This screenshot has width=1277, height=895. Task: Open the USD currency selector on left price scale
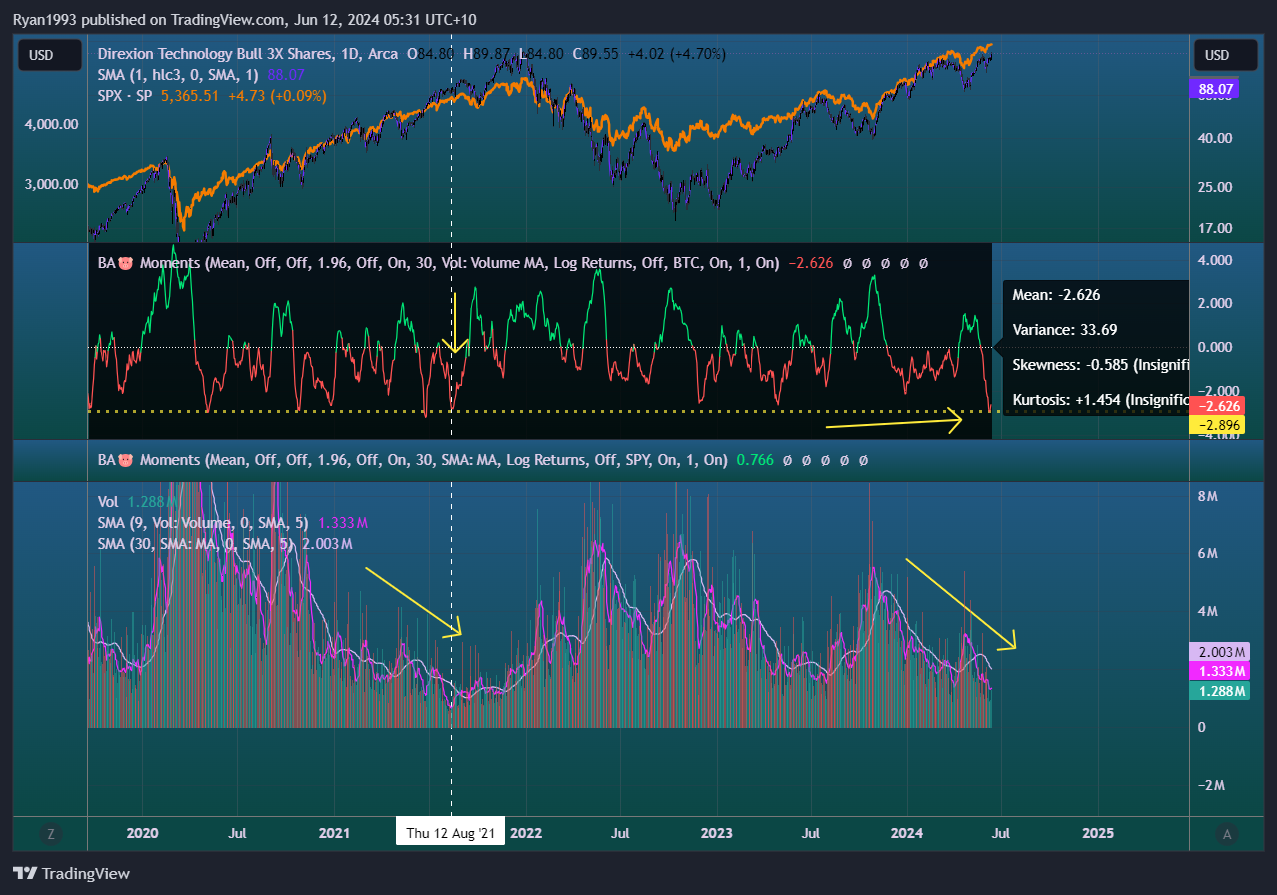click(x=49, y=56)
